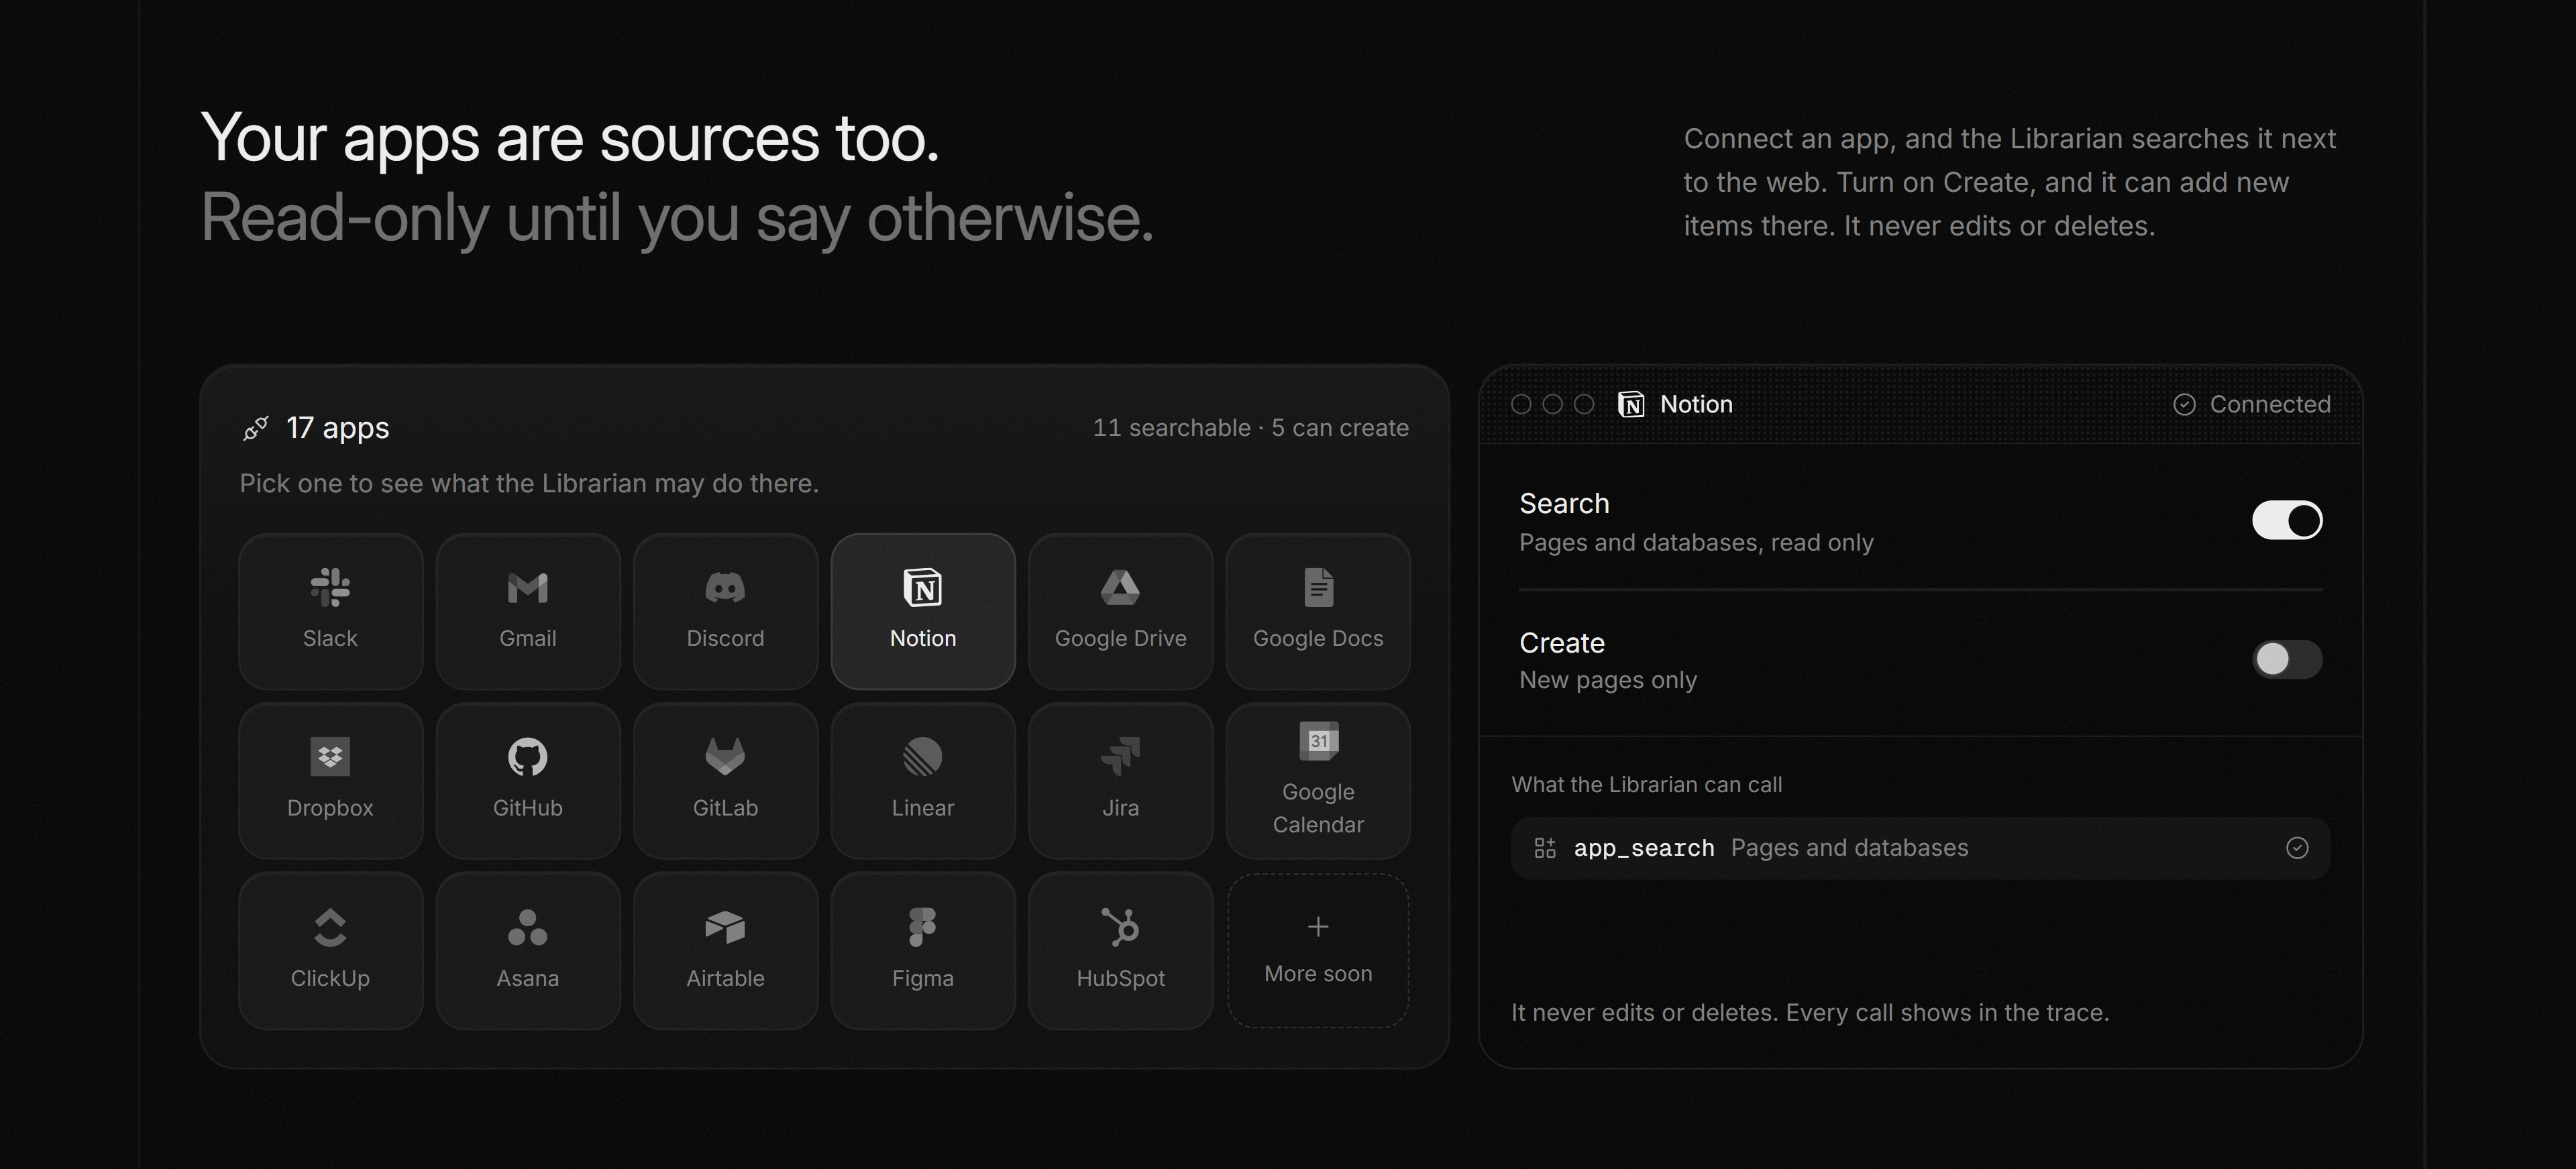Image resolution: width=2576 pixels, height=1169 pixels.
Task: Pick the Google Drive tile
Action: pos(1120,611)
